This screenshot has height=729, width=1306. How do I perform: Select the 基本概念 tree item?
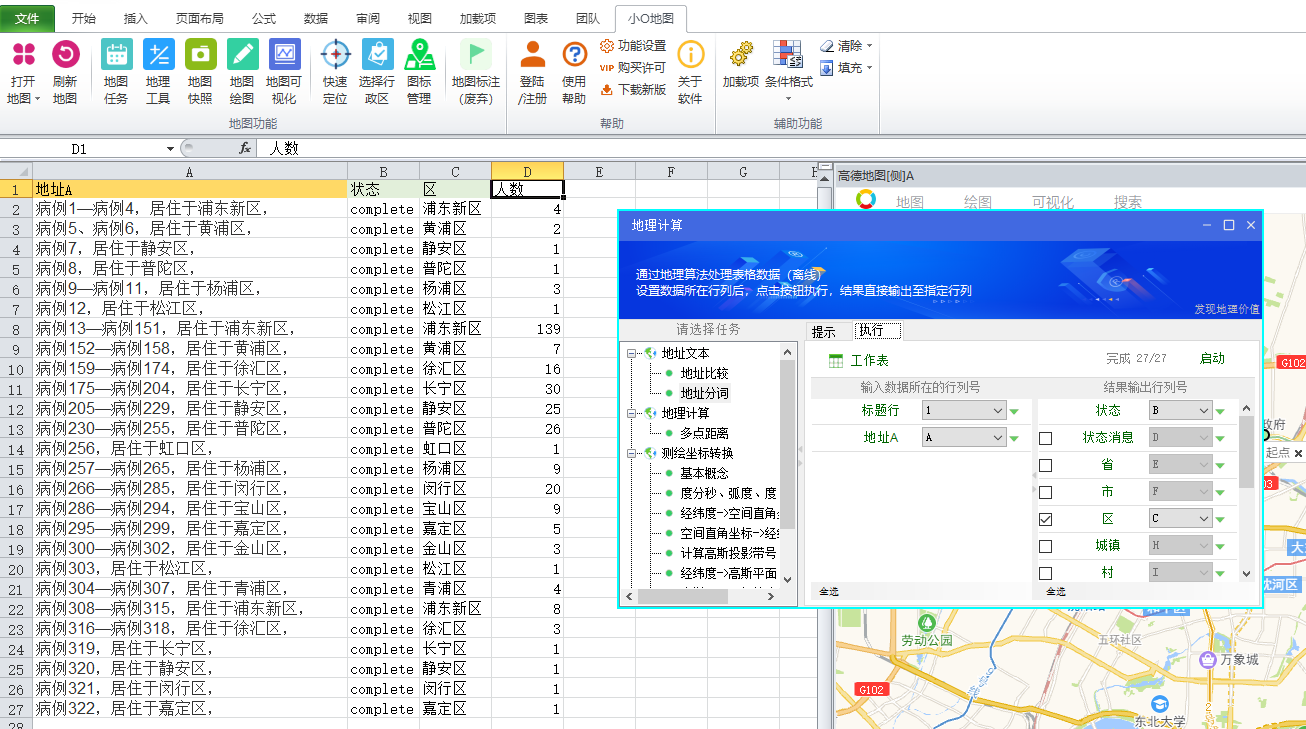[705, 473]
